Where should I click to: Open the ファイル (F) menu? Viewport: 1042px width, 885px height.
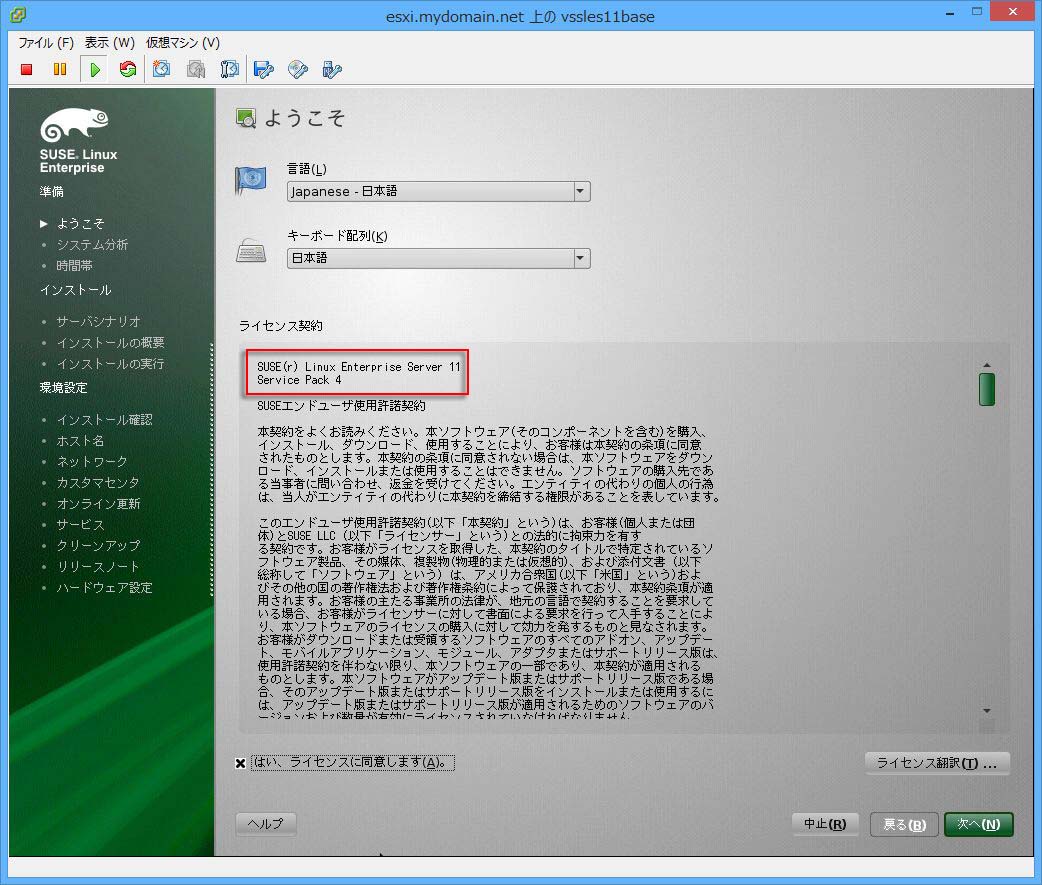click(x=46, y=43)
